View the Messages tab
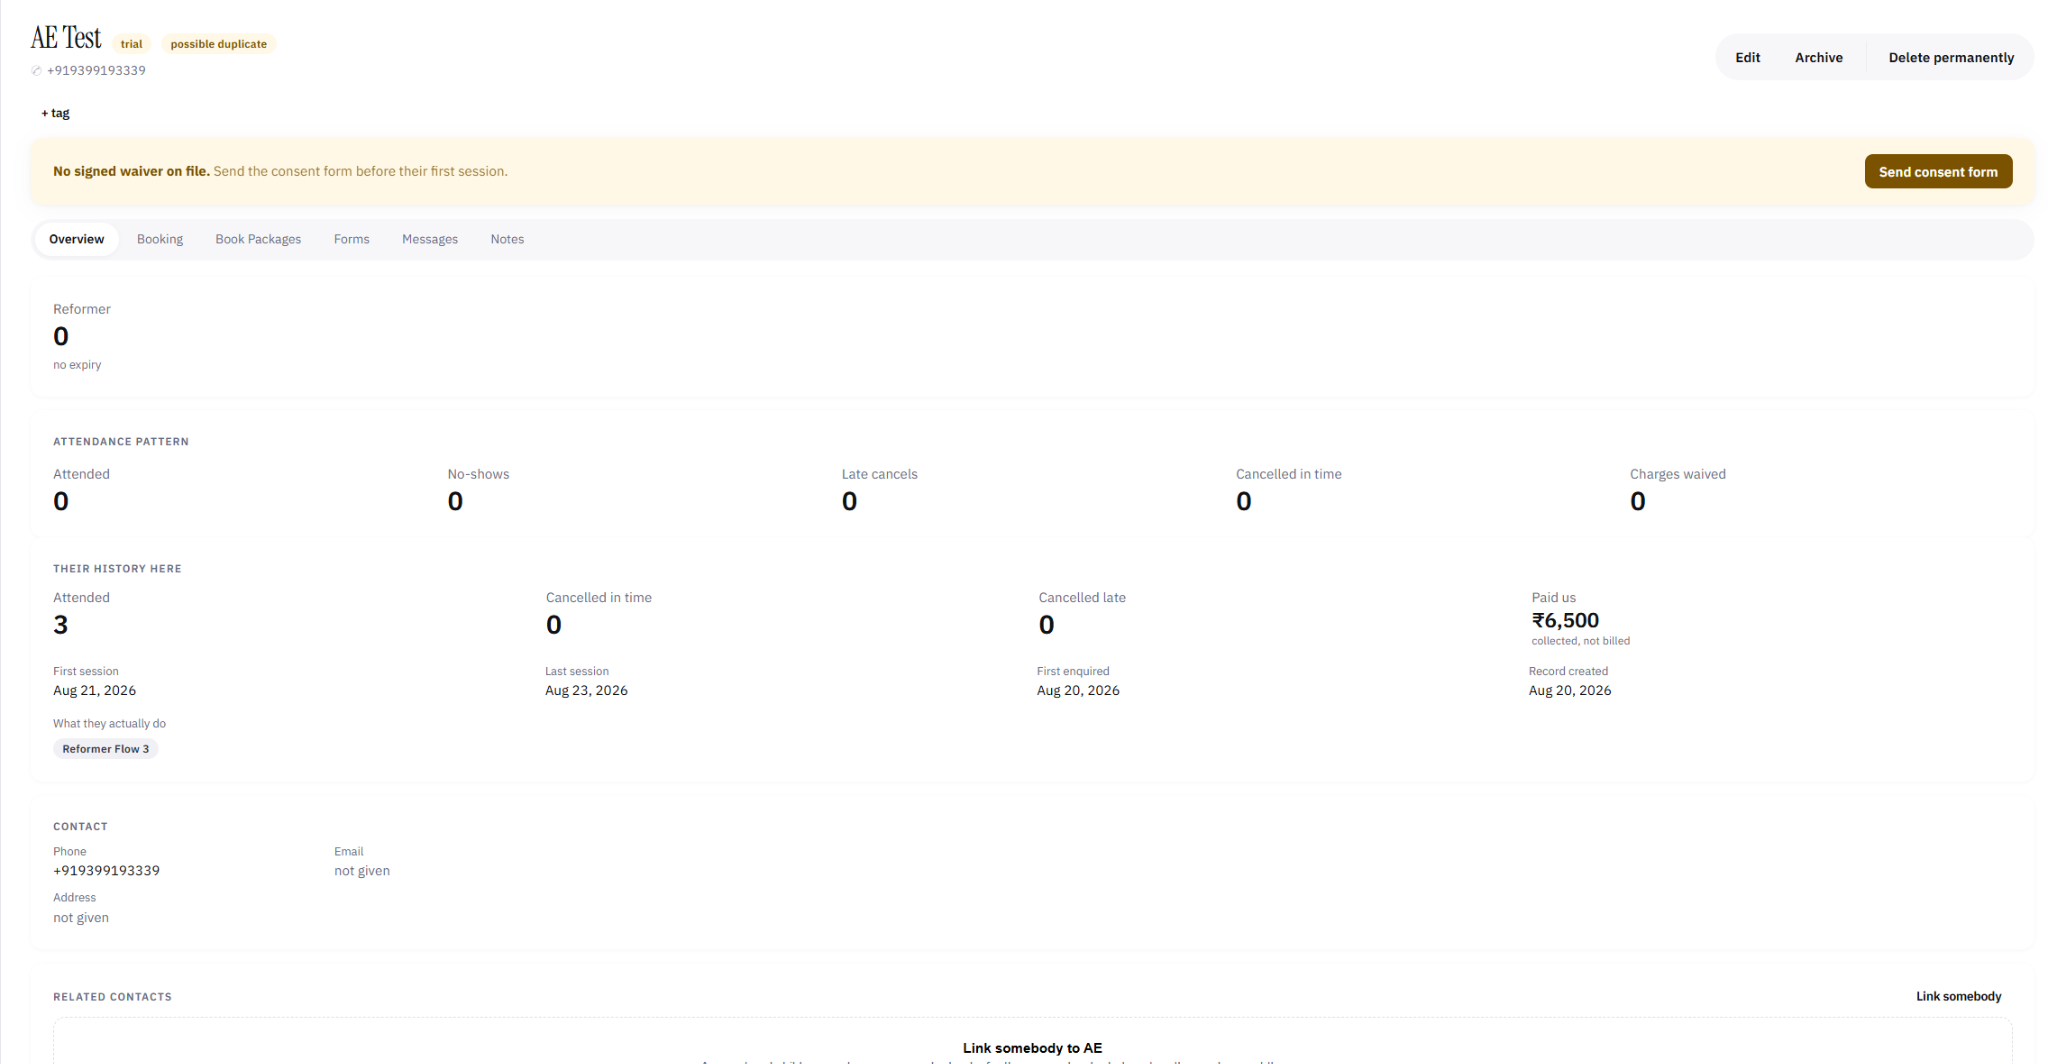The image size is (2048, 1064). point(430,239)
